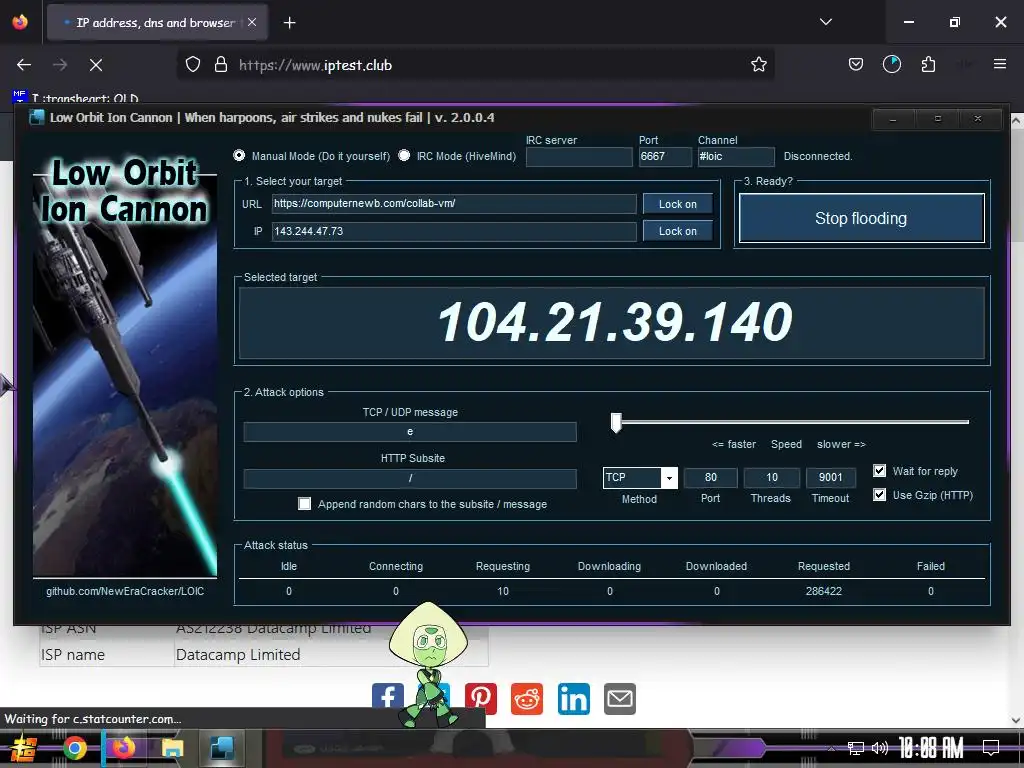Open a new Firefox tab with plus
Viewport: 1024px width, 768px height.
click(289, 23)
